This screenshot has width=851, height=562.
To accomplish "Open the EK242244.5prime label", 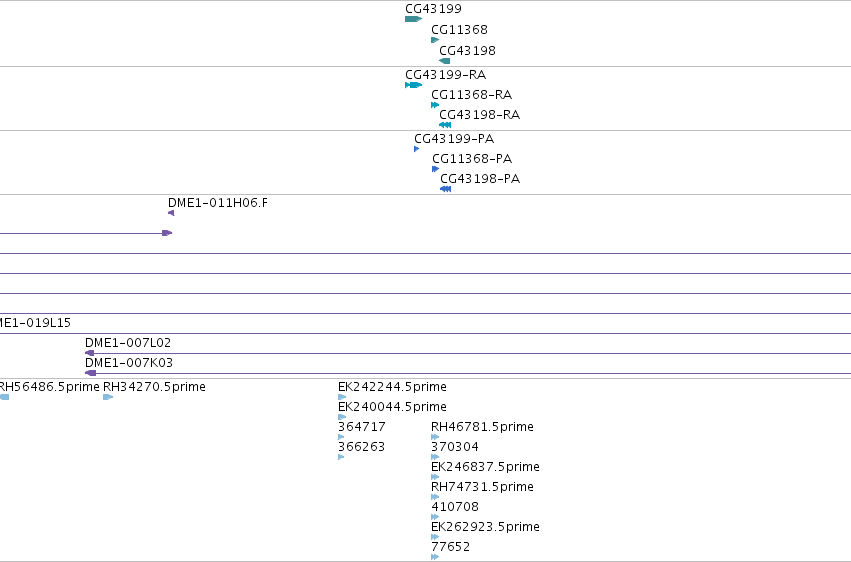I will pyautogui.click(x=392, y=387).
